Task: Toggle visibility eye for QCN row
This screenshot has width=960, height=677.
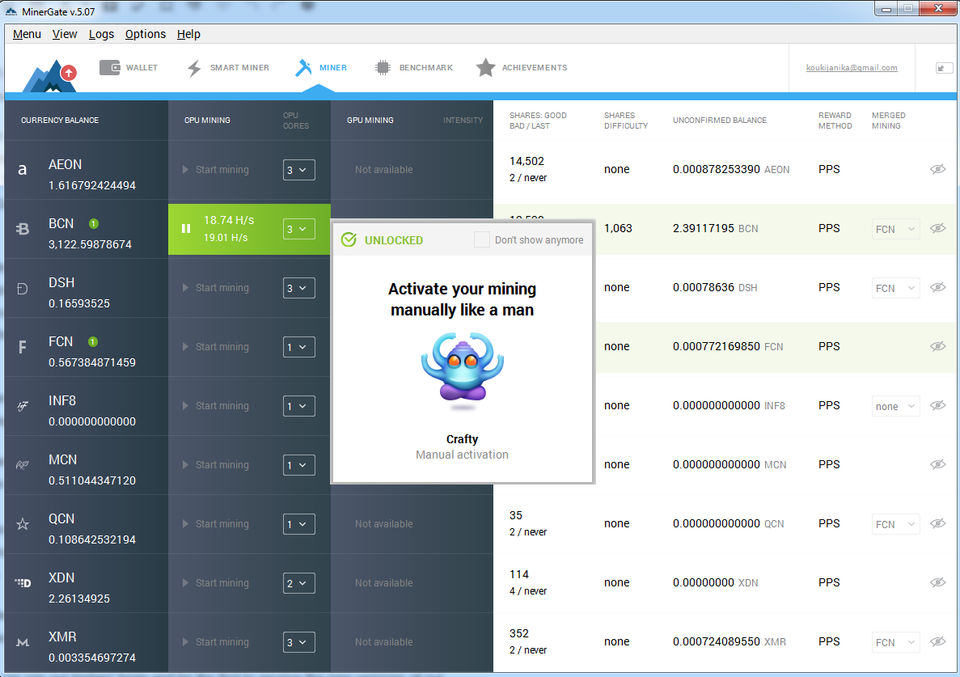Action: (937, 523)
